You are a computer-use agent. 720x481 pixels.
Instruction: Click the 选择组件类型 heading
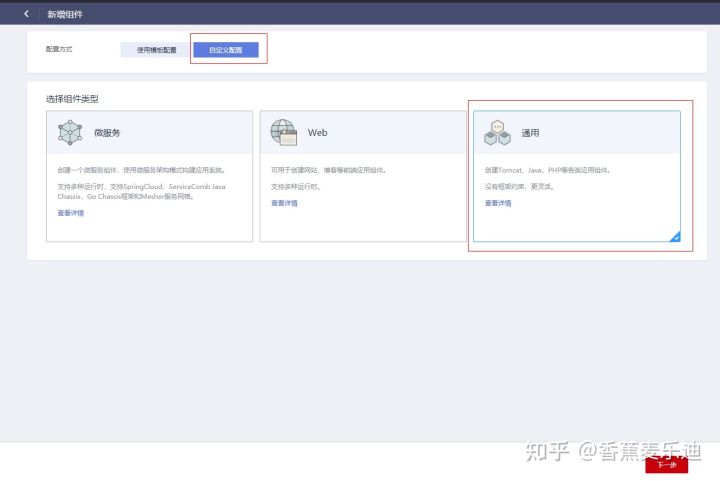click(72, 99)
